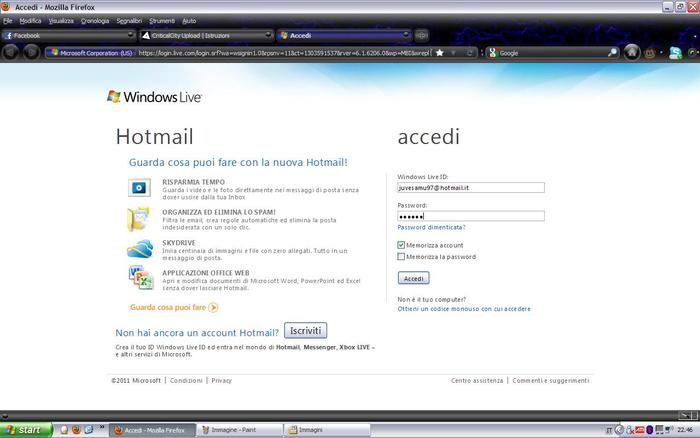
Task: Click the Google search box
Action: click(x=553, y=53)
